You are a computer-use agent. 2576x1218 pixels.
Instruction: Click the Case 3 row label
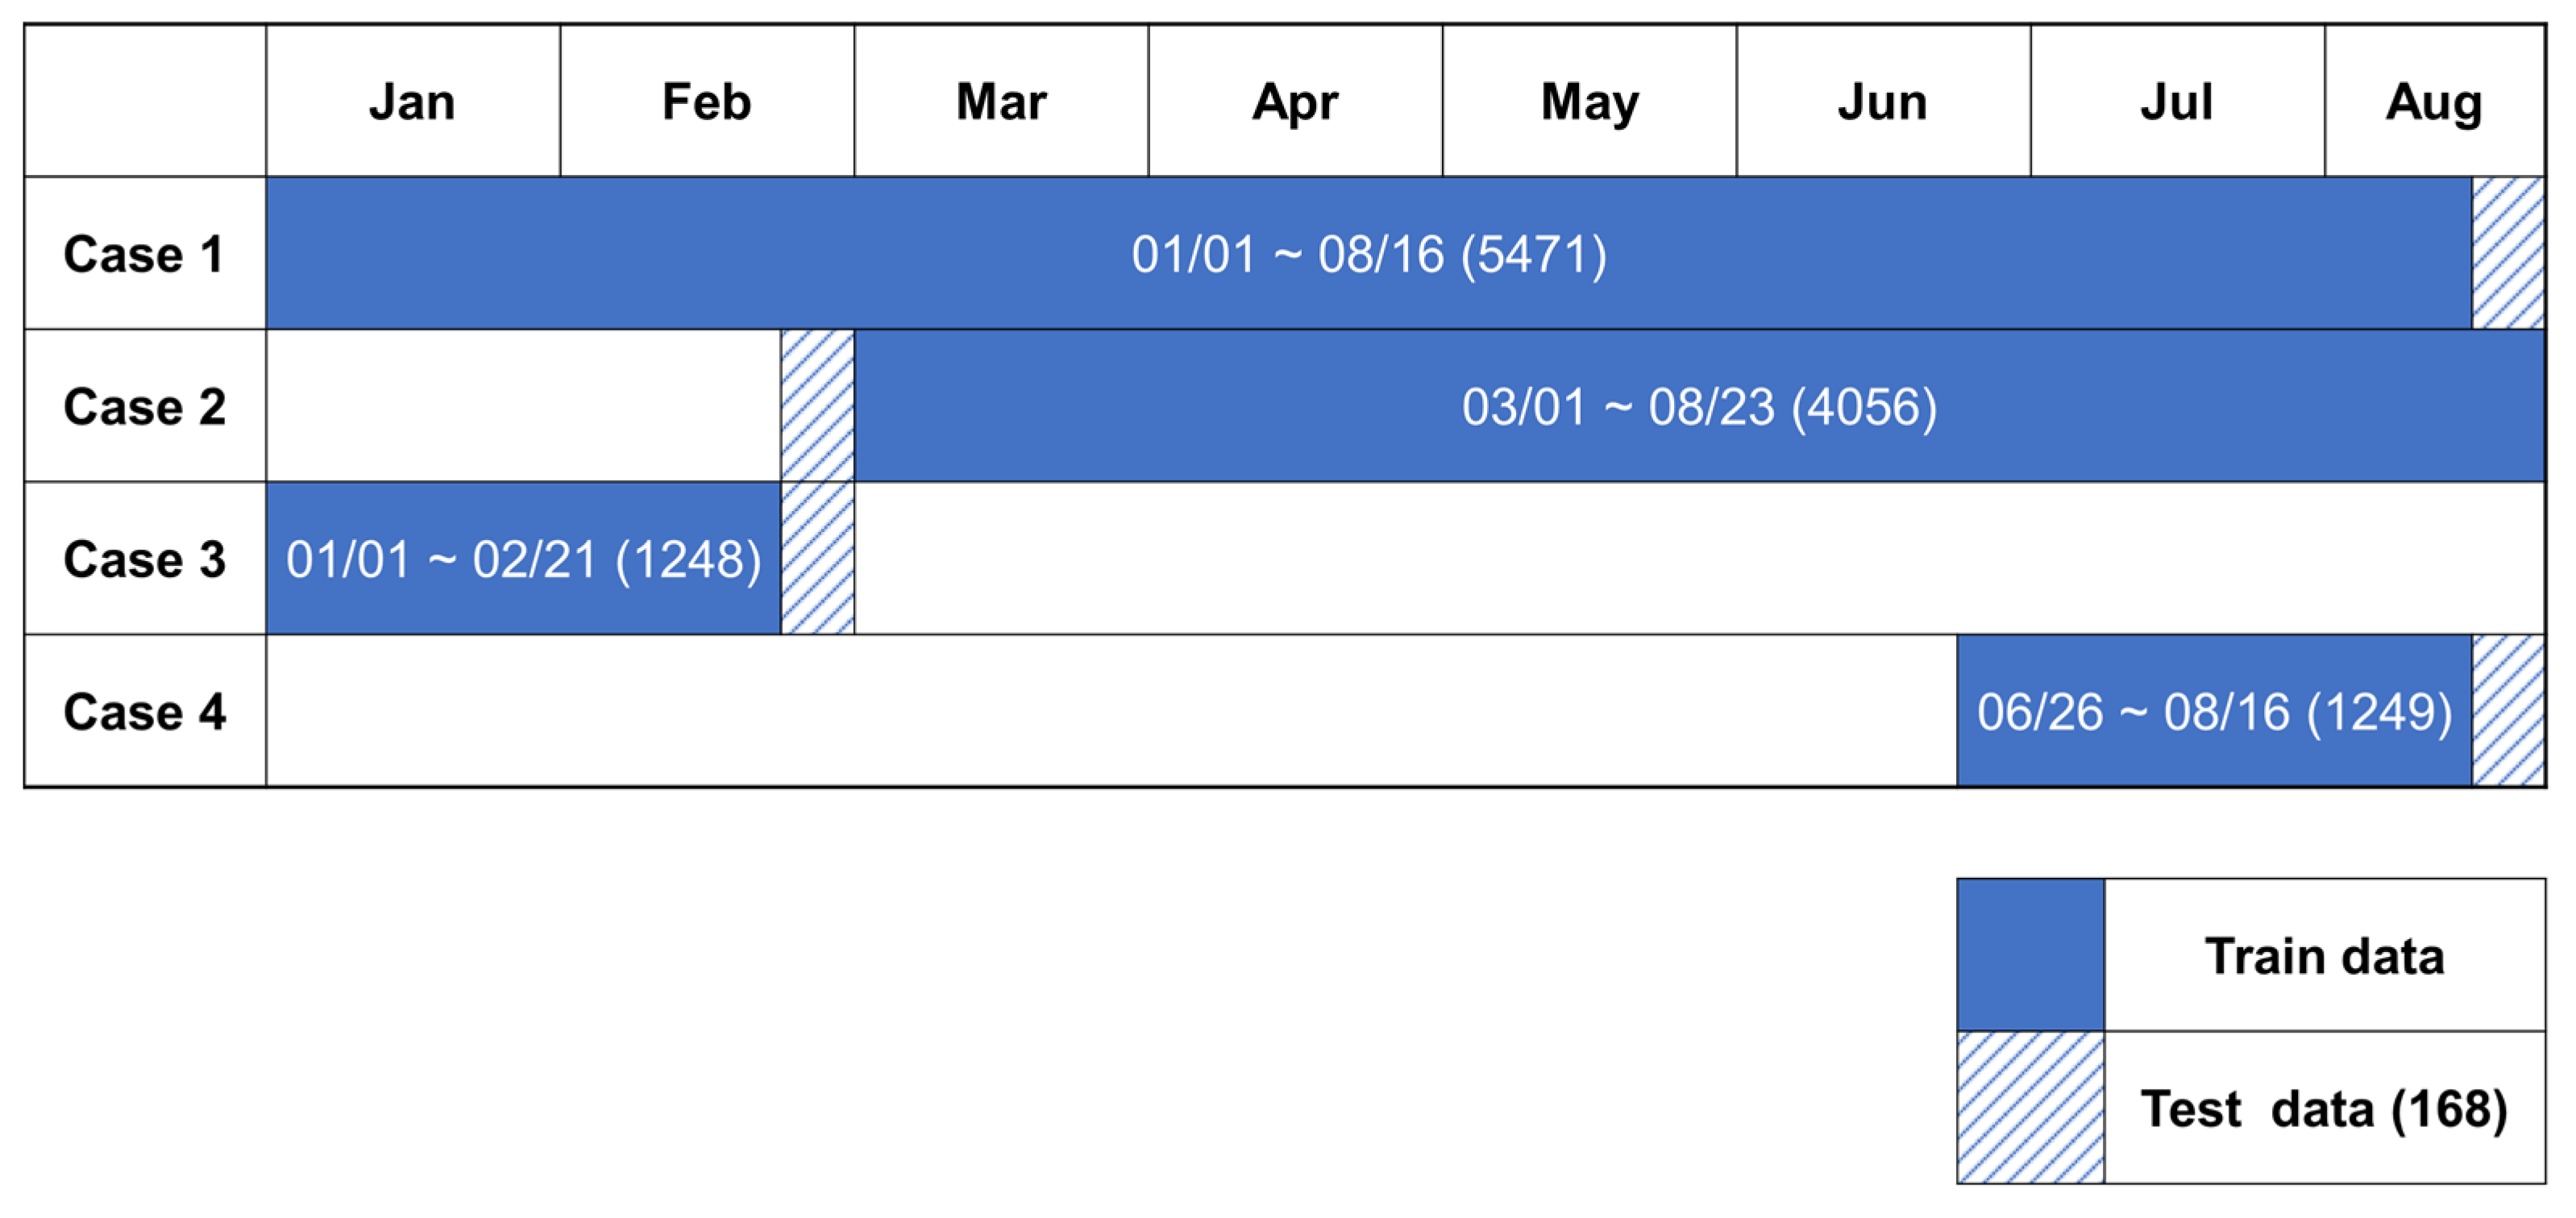(x=145, y=559)
